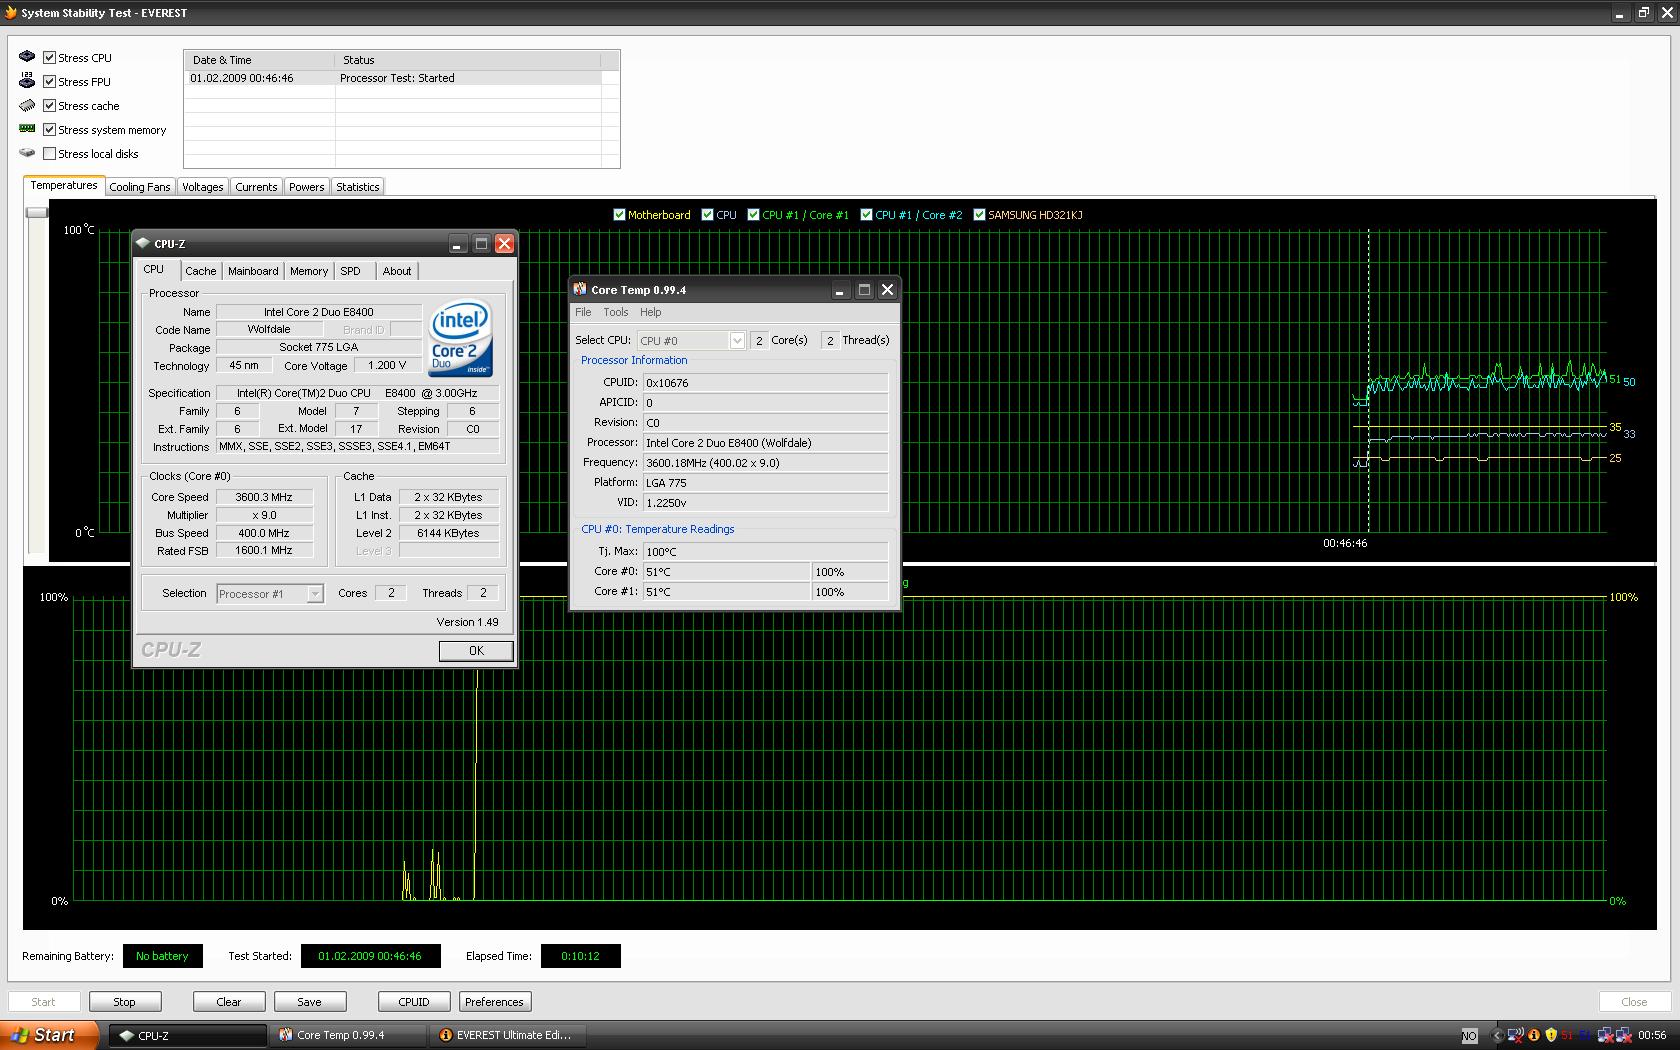
Task: Toggle the CPU temperature graph checkbox
Action: pyautogui.click(x=708, y=214)
